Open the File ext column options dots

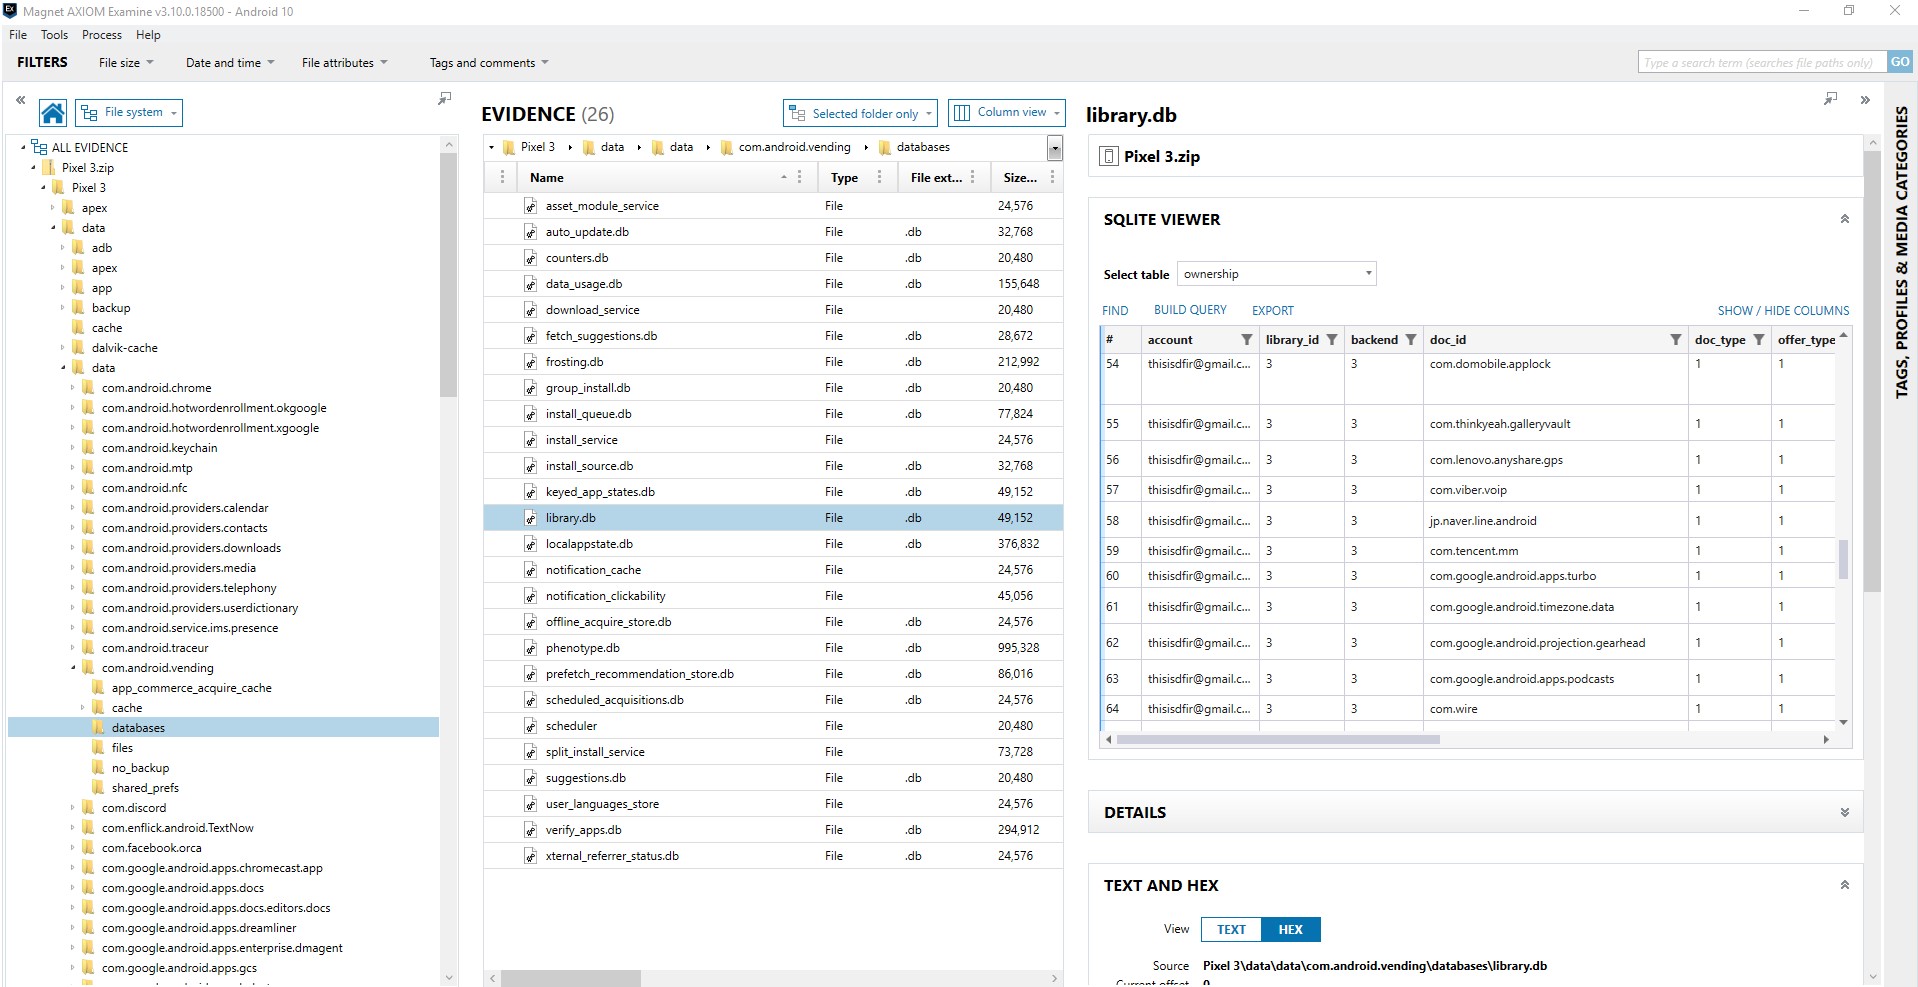[x=972, y=177]
